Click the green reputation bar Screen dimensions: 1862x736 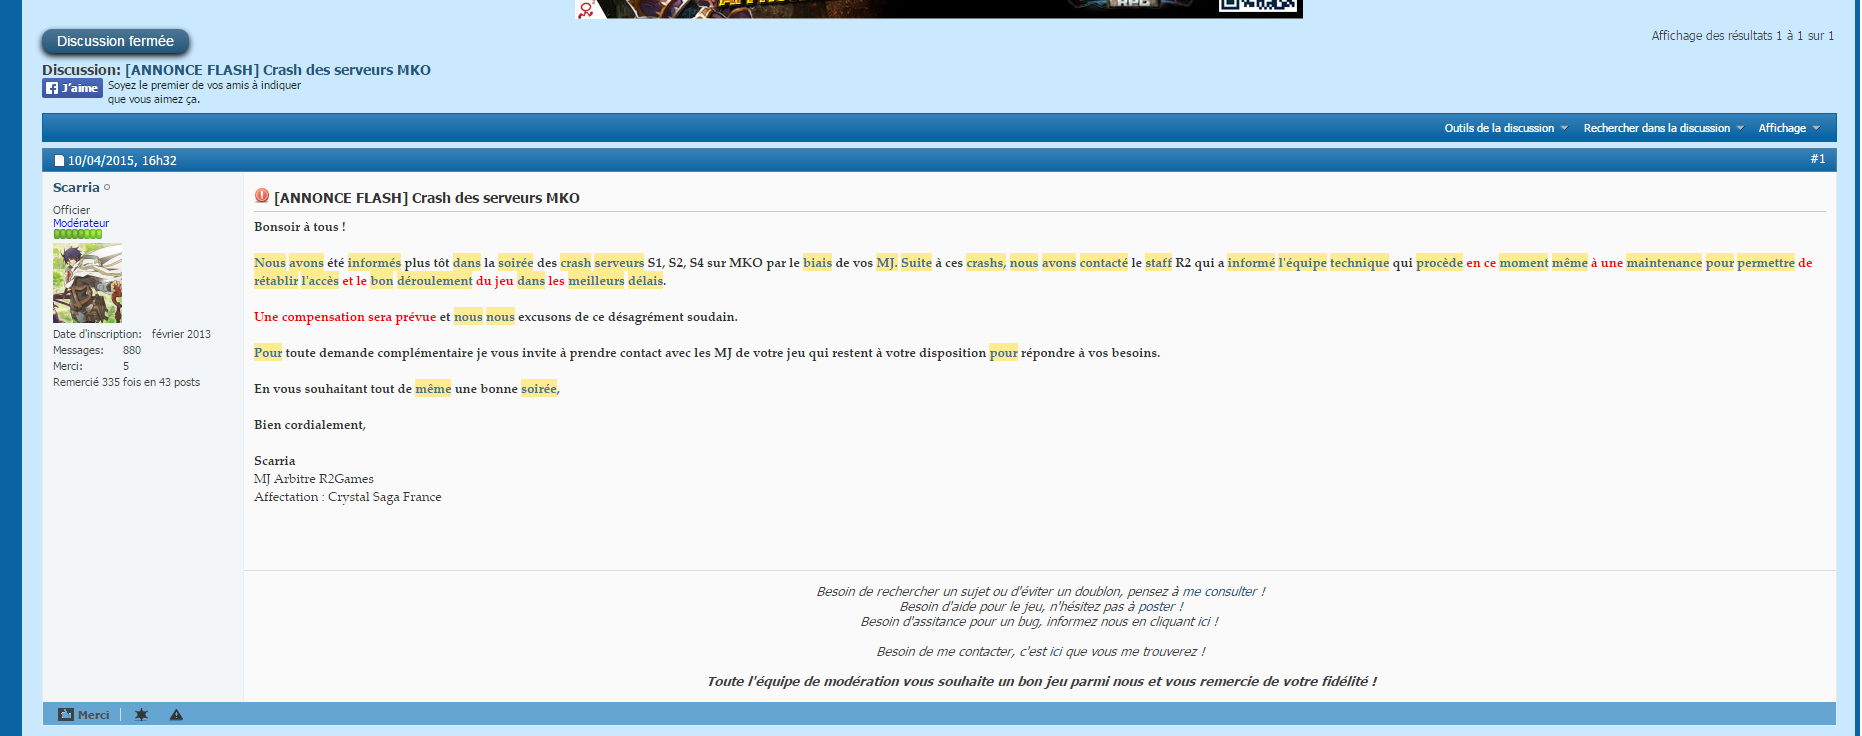click(77, 234)
